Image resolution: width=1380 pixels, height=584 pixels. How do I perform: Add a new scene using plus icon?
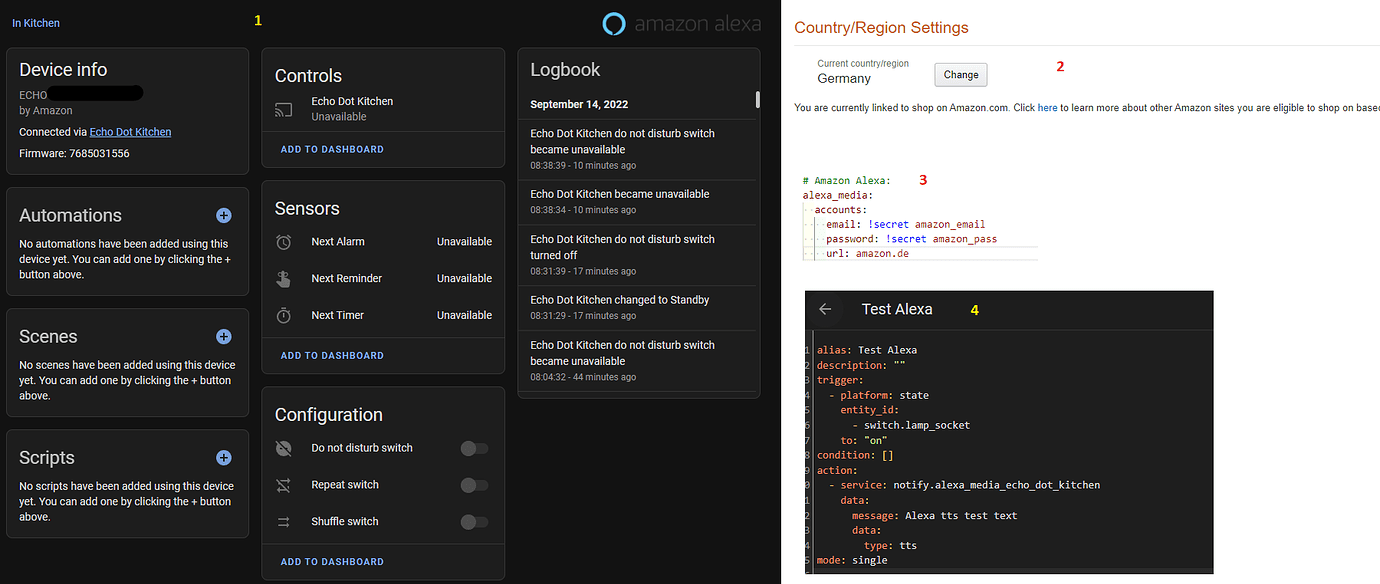coord(223,336)
